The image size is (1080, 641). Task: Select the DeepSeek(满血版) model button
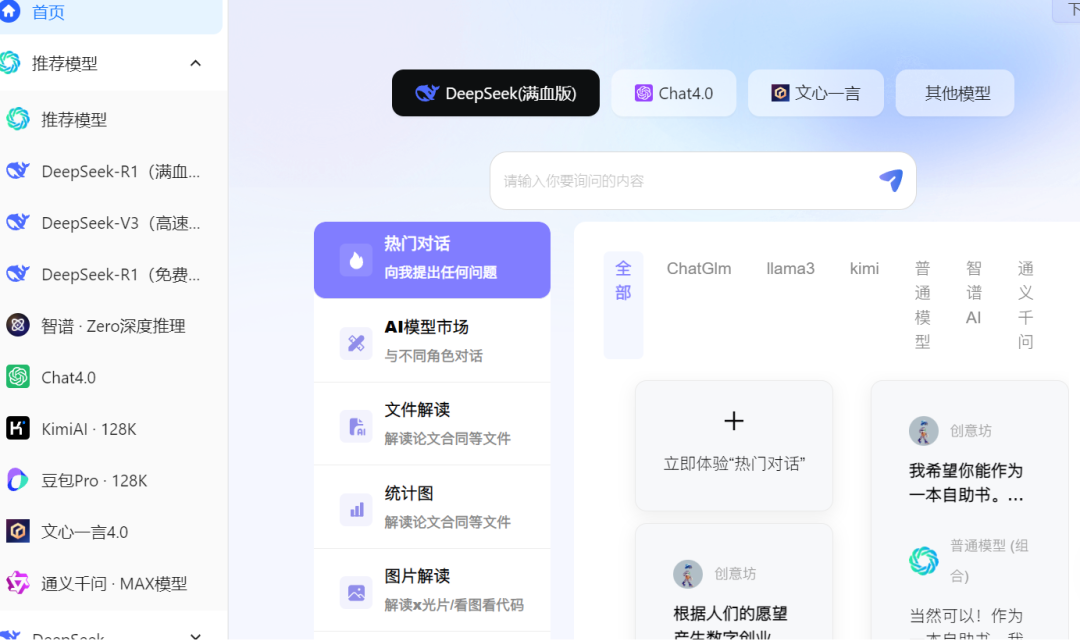point(496,93)
